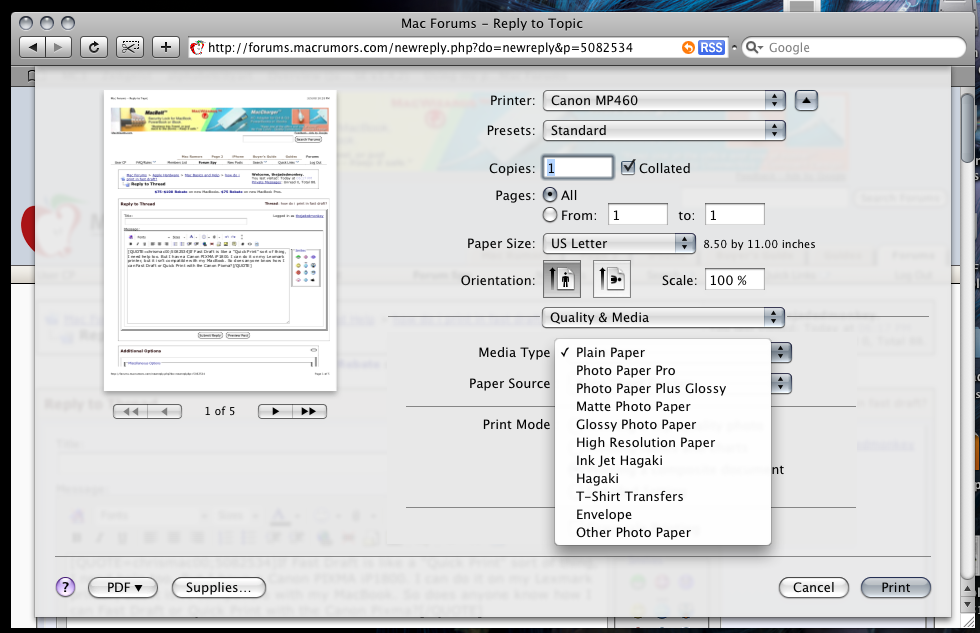The width and height of the screenshot is (980, 633).
Task: Choose T-Shirt Transfers media
Action: 662,497
